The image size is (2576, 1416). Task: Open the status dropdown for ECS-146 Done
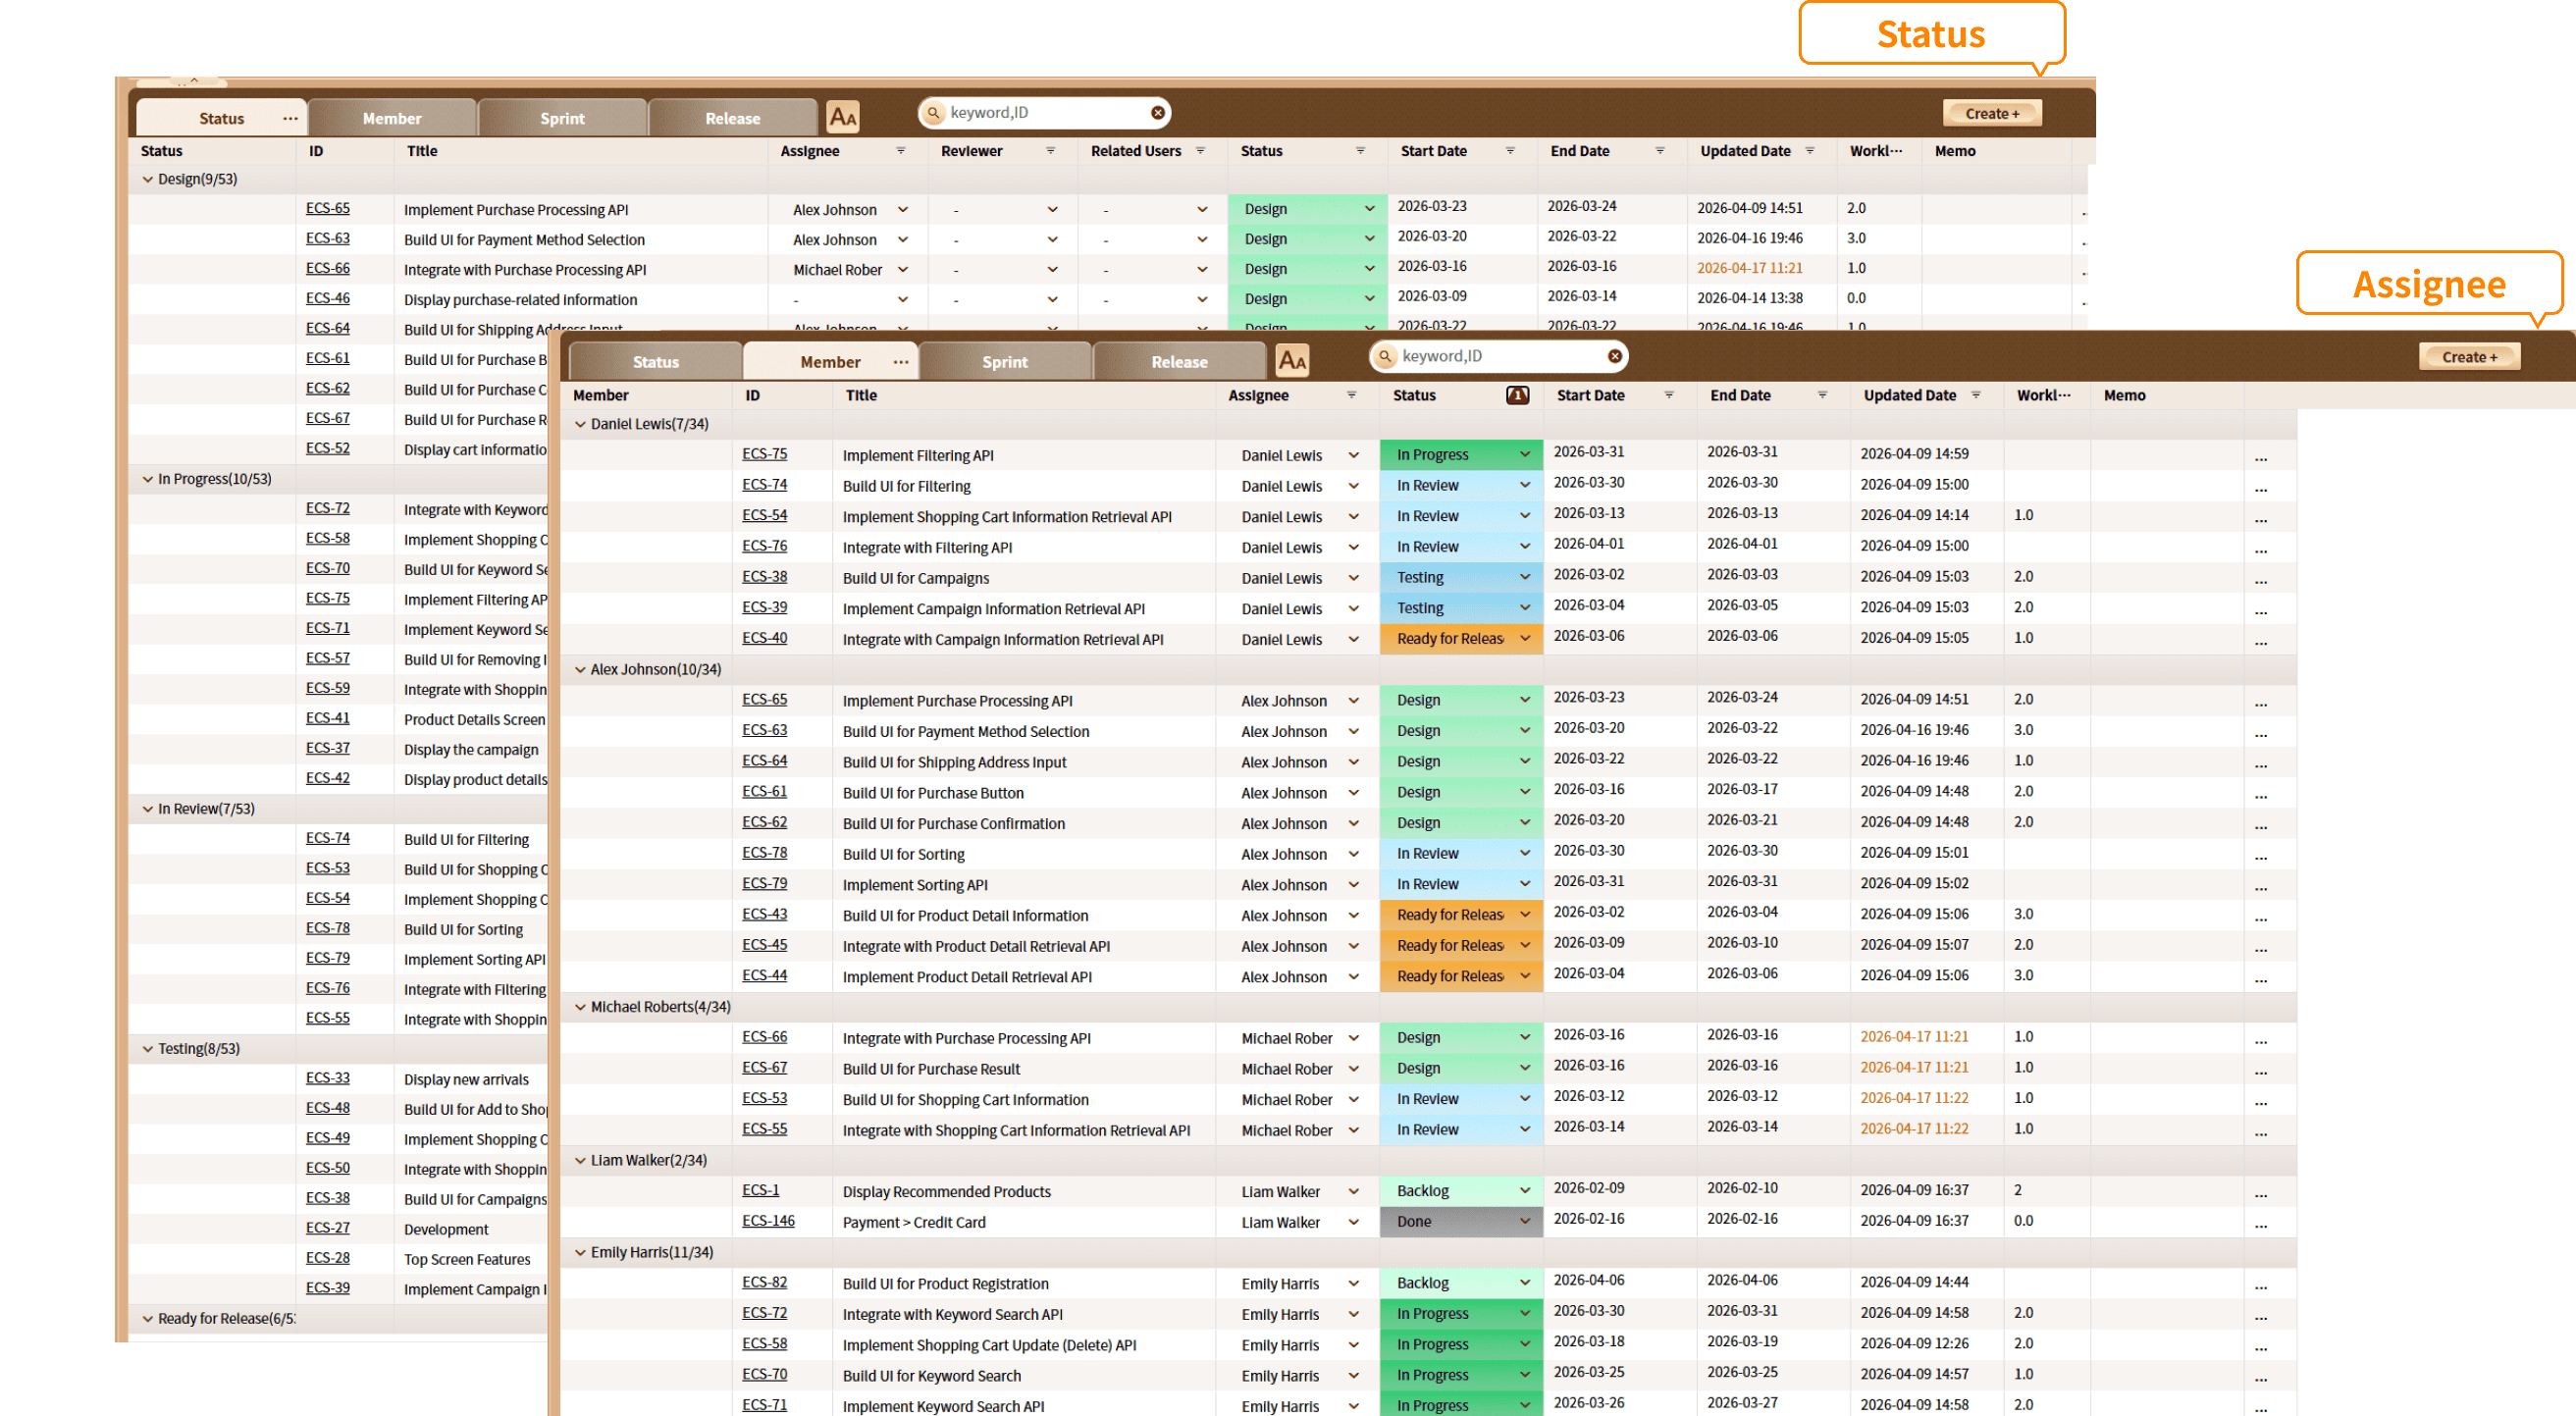click(1524, 1221)
